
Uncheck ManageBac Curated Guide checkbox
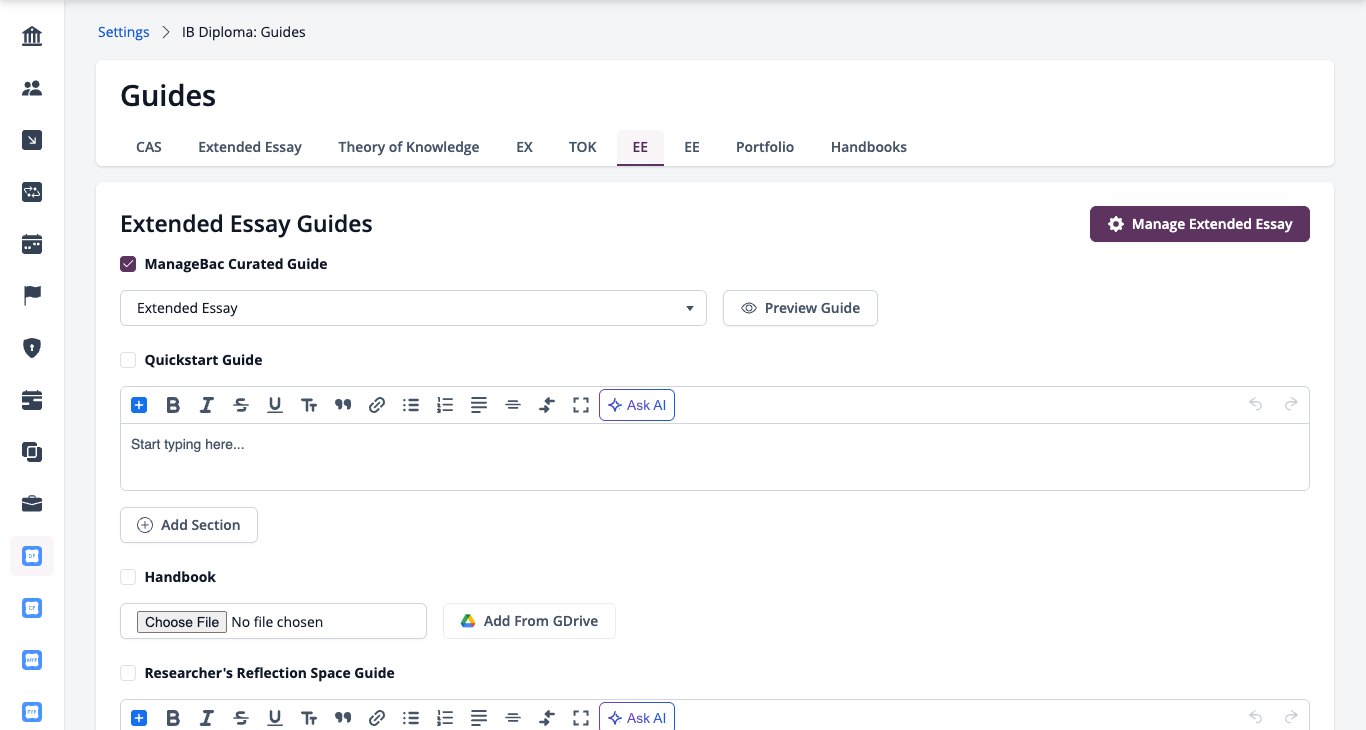coord(128,264)
